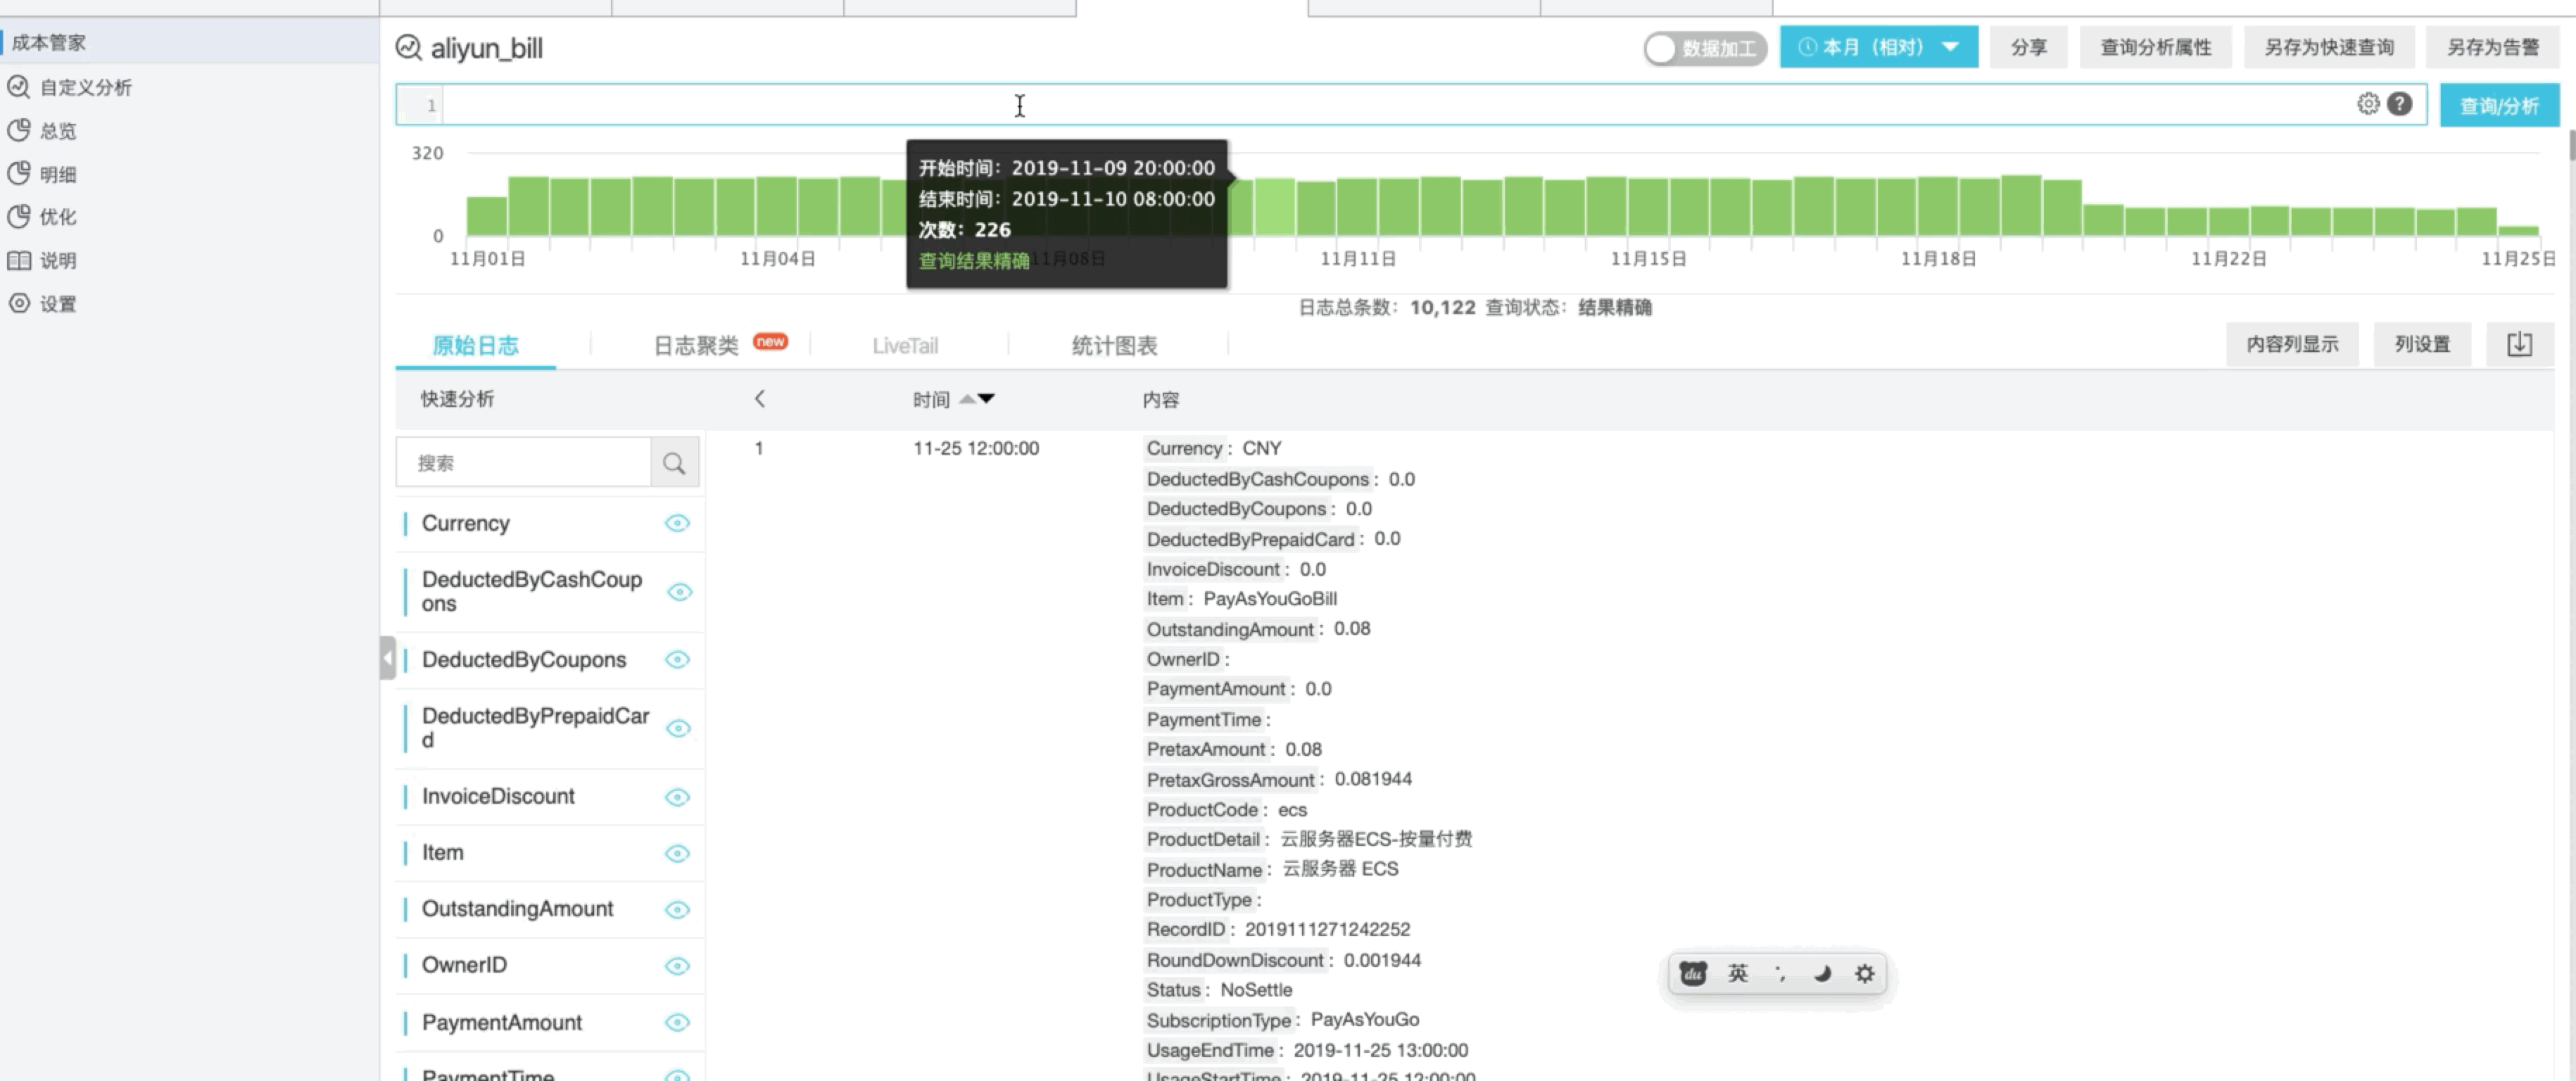The height and width of the screenshot is (1081, 2576).
Task: Switch to 日志聚类 tab
Action: [696, 346]
